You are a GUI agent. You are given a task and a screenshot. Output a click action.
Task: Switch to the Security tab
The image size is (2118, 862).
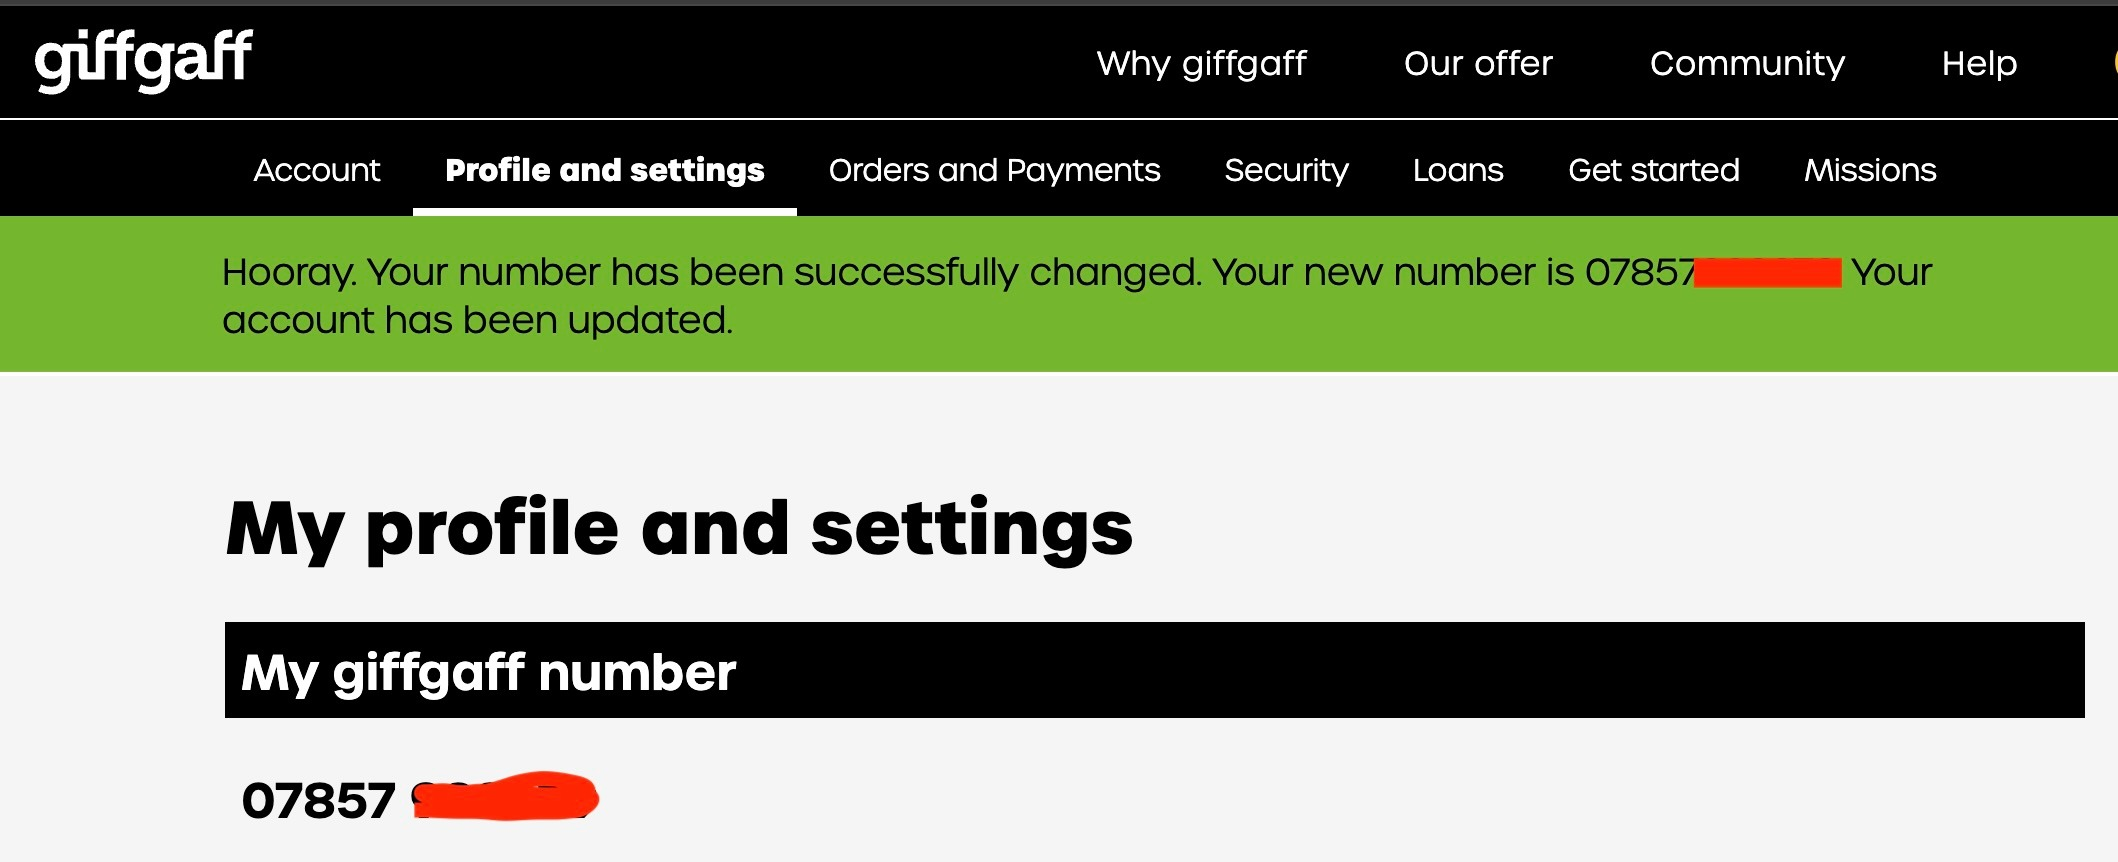1286,170
